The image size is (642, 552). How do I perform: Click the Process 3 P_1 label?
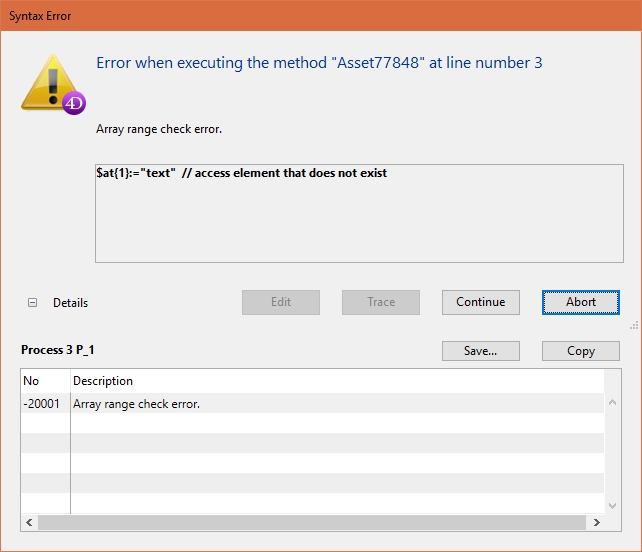click(58, 350)
